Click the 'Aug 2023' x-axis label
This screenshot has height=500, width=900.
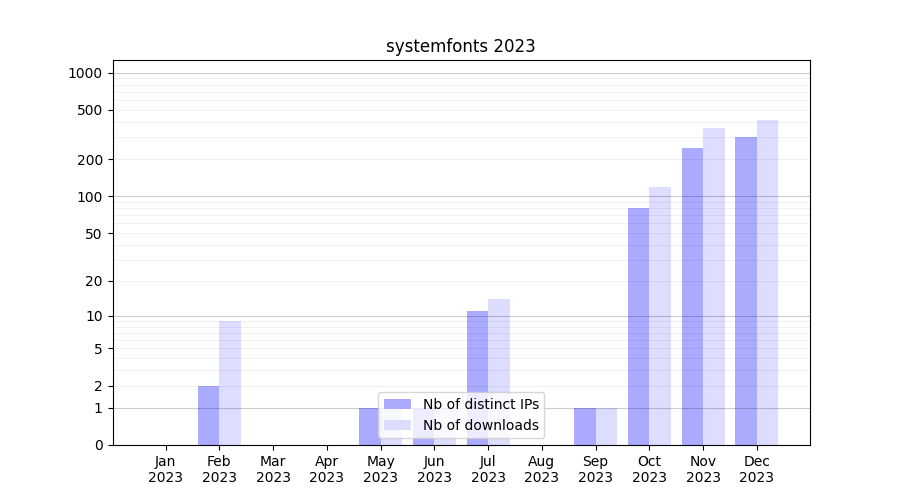tap(541, 469)
